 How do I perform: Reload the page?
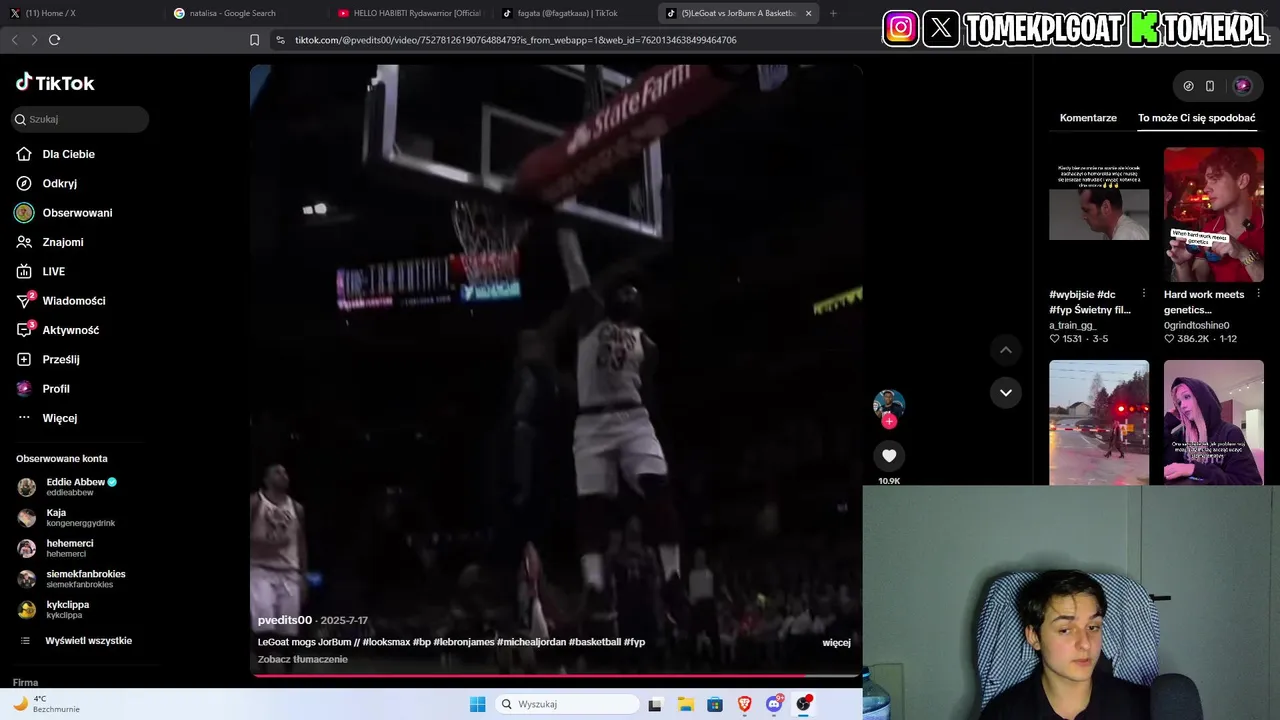tap(54, 40)
